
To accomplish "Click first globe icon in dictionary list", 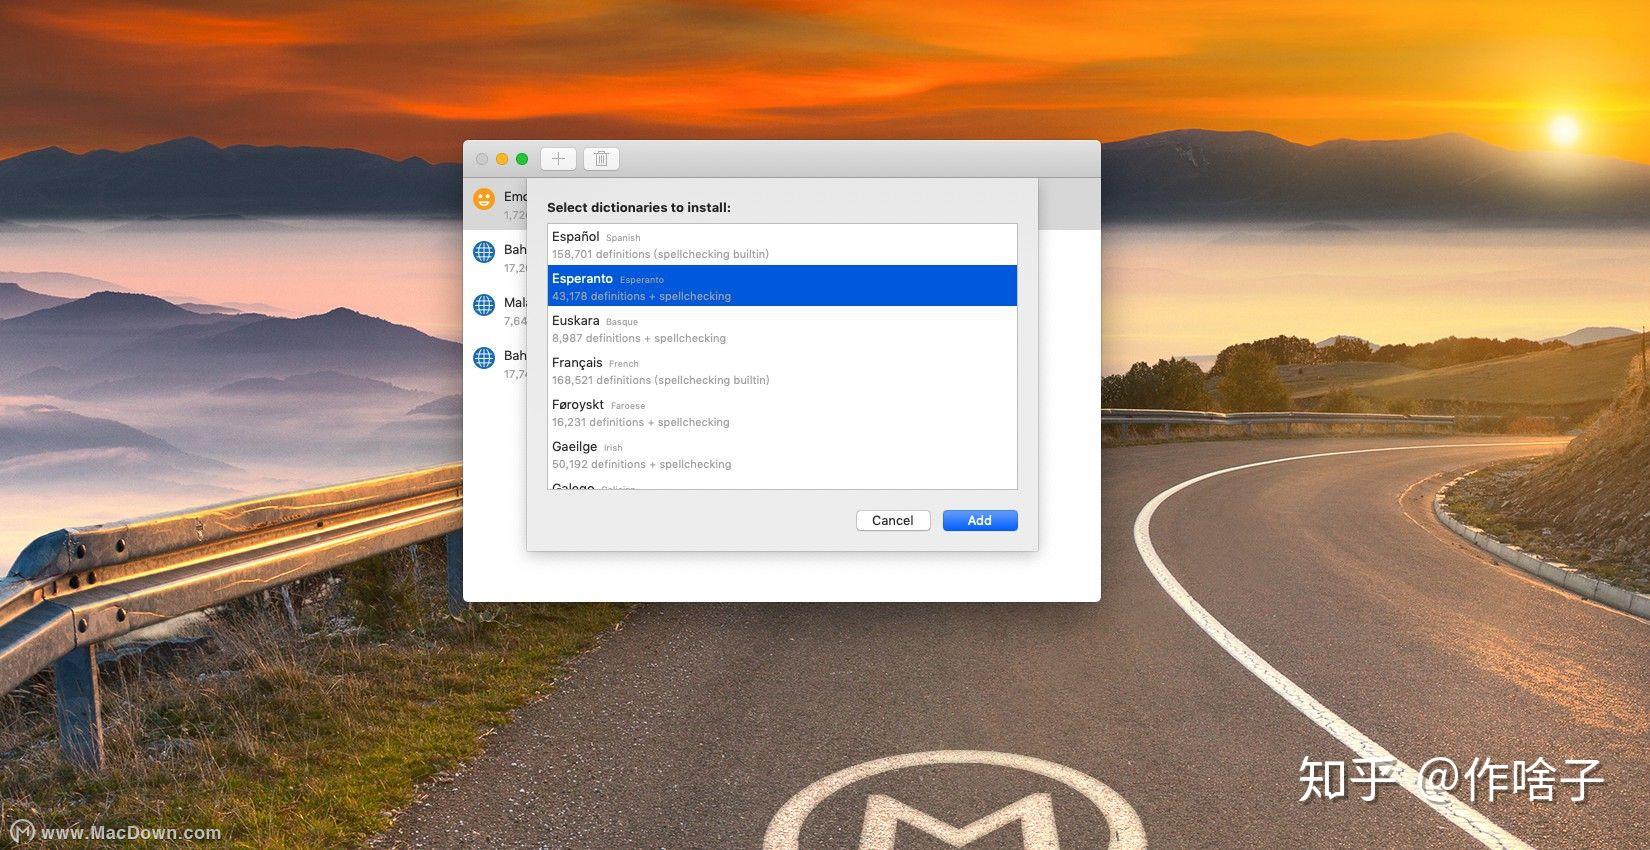I will tap(484, 252).
